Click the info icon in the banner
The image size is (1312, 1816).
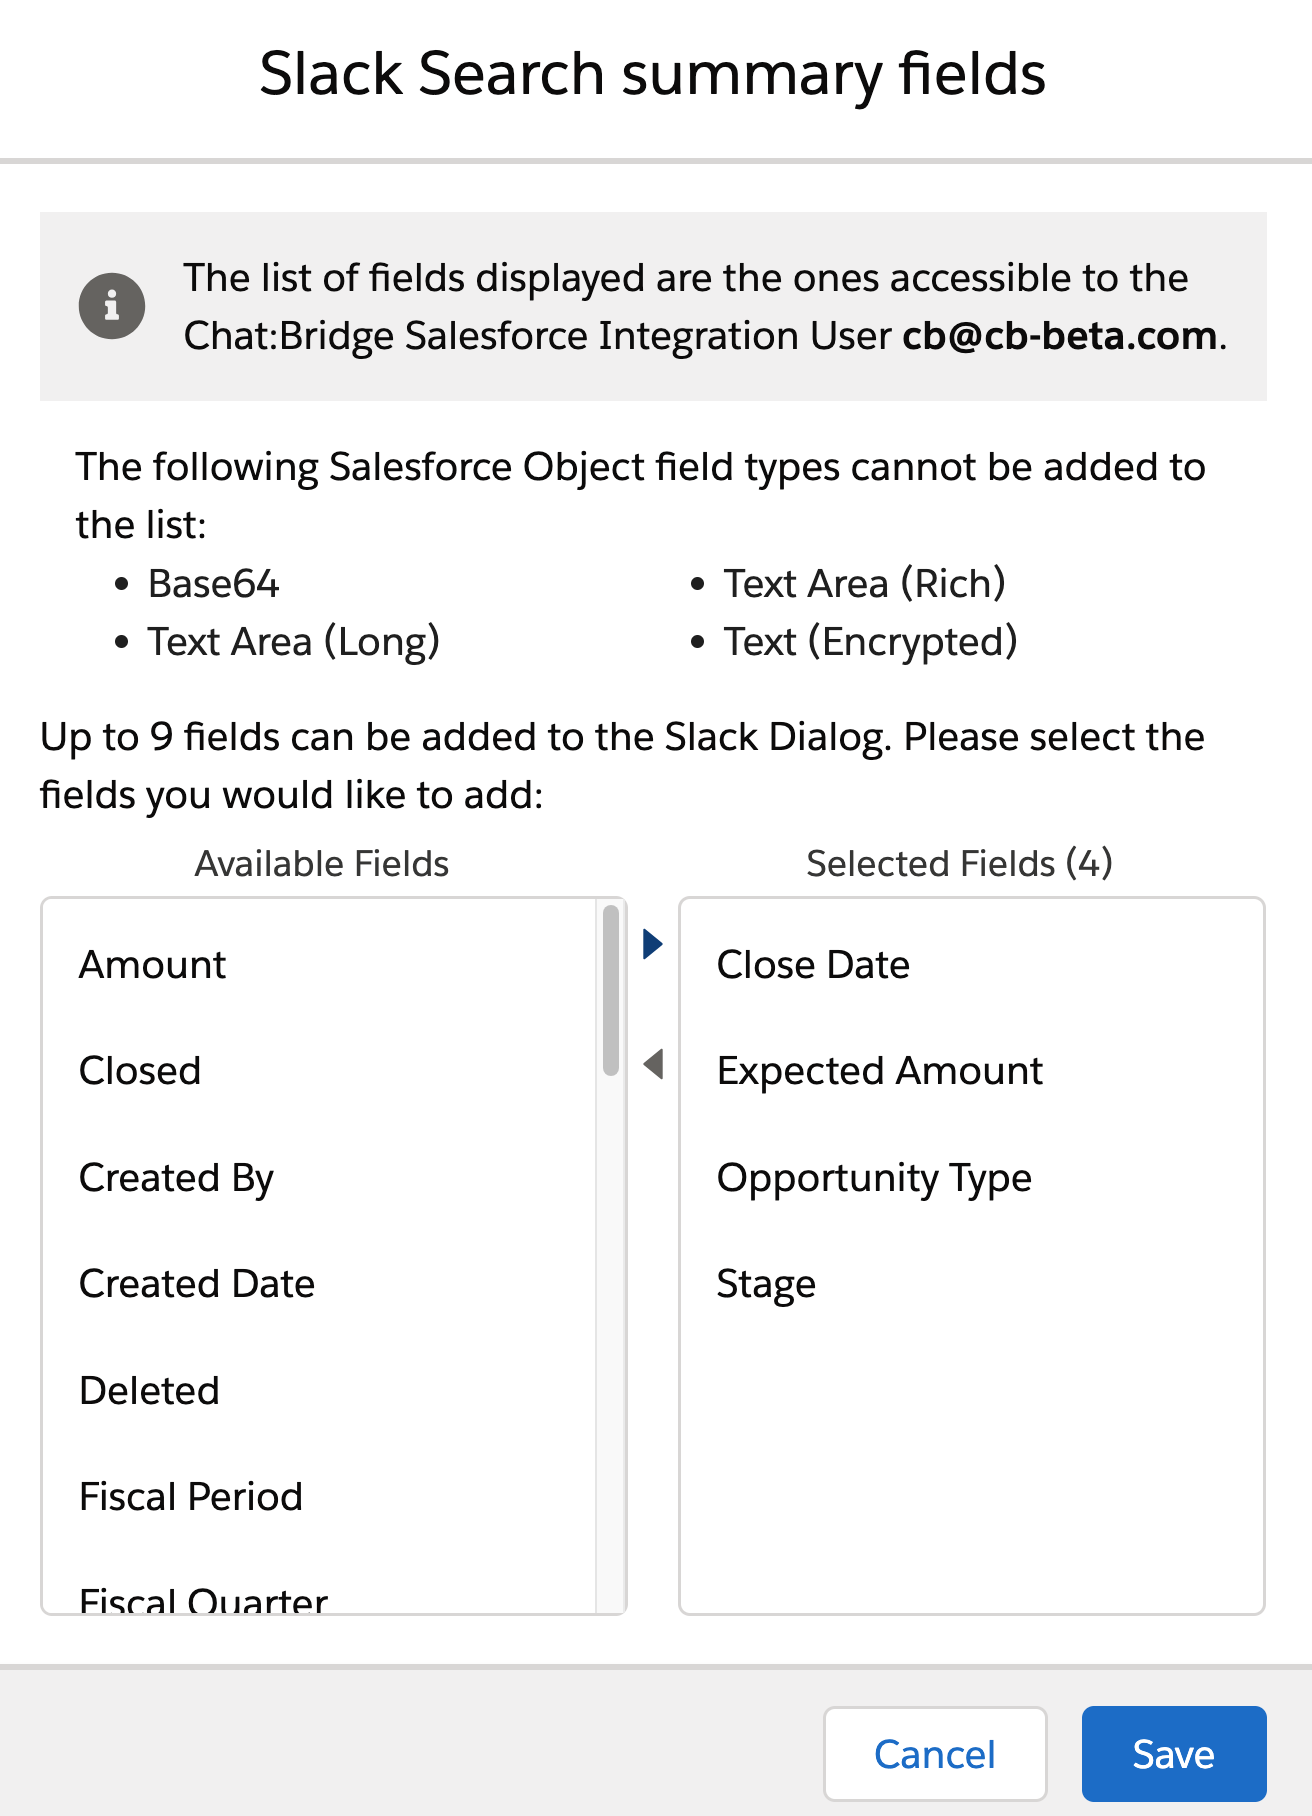click(x=112, y=305)
